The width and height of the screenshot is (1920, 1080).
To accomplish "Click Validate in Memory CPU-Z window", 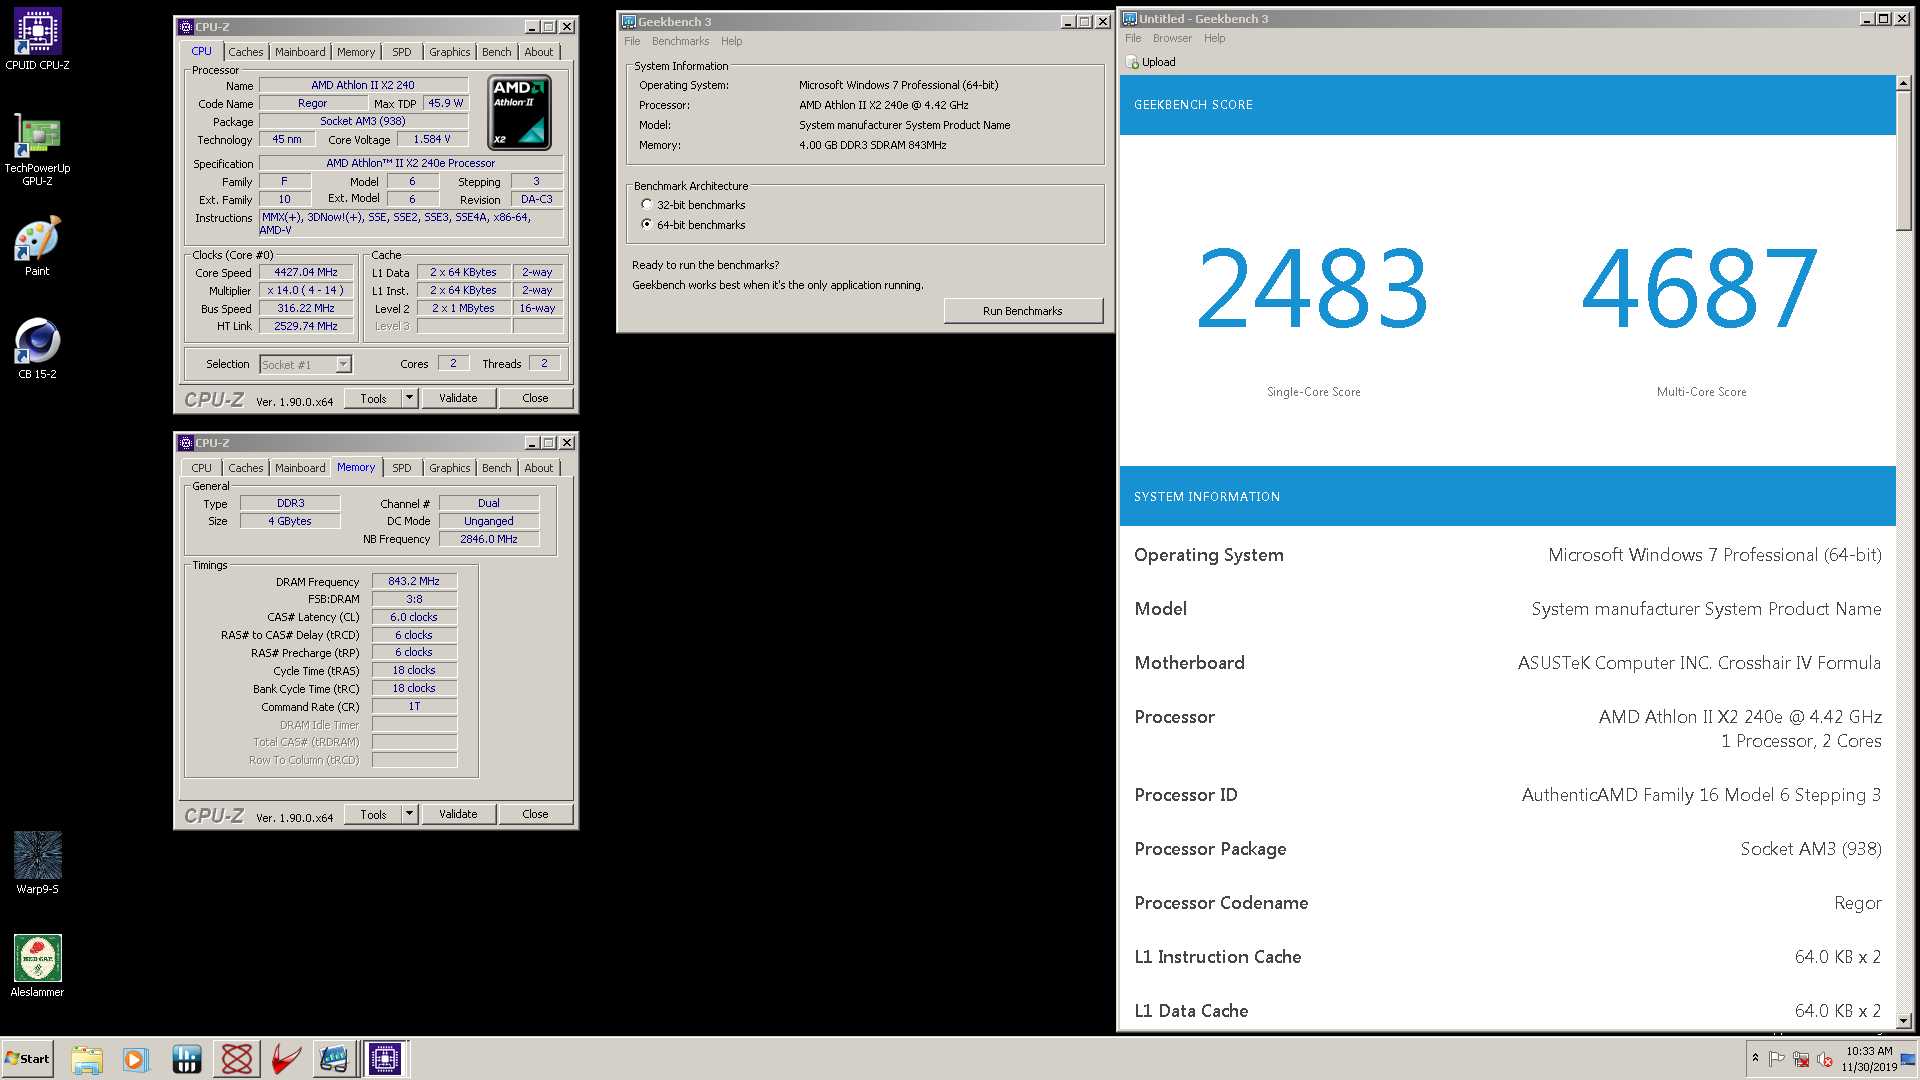I will pos(458,814).
